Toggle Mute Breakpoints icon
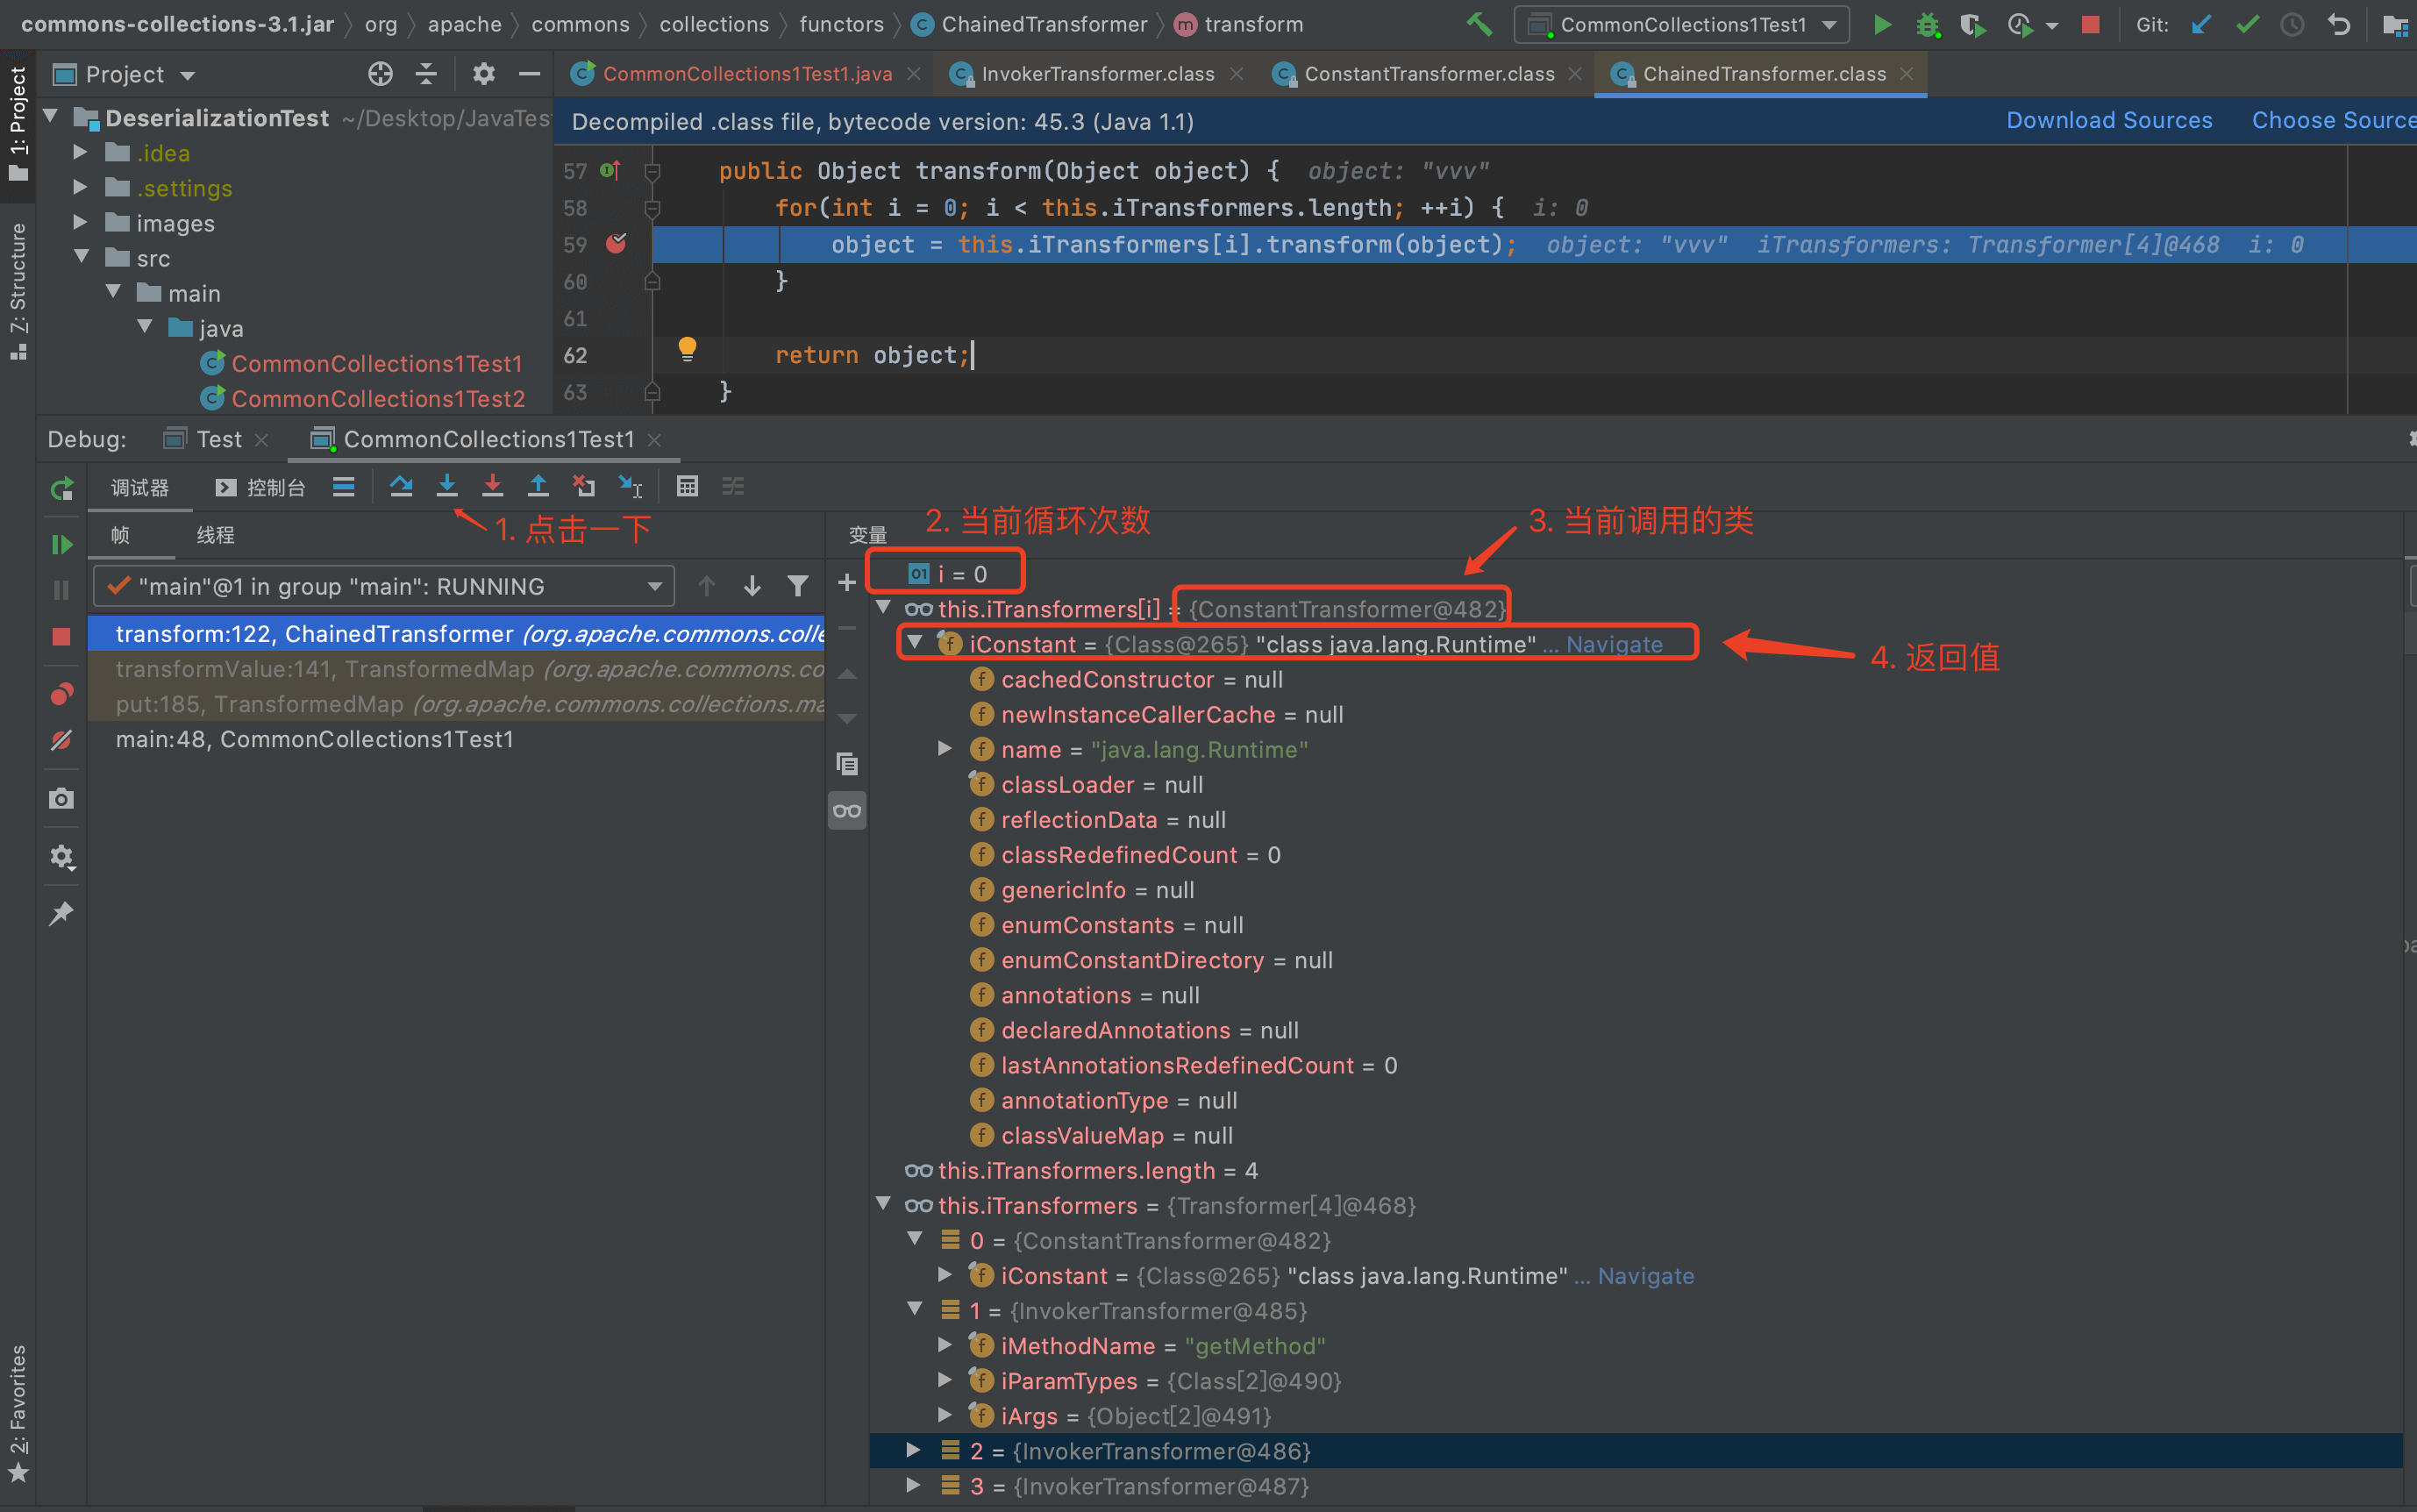The image size is (2417, 1512). coord(62,740)
